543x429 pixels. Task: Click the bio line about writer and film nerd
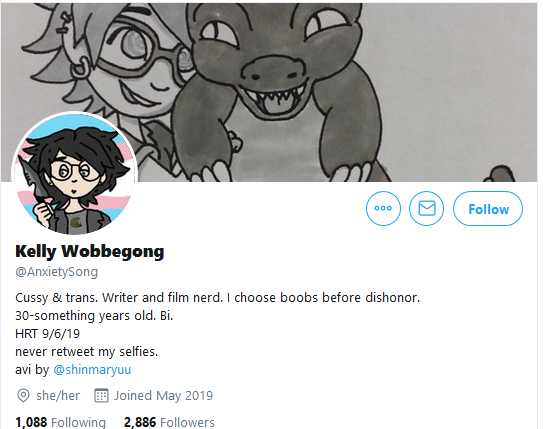(x=217, y=297)
